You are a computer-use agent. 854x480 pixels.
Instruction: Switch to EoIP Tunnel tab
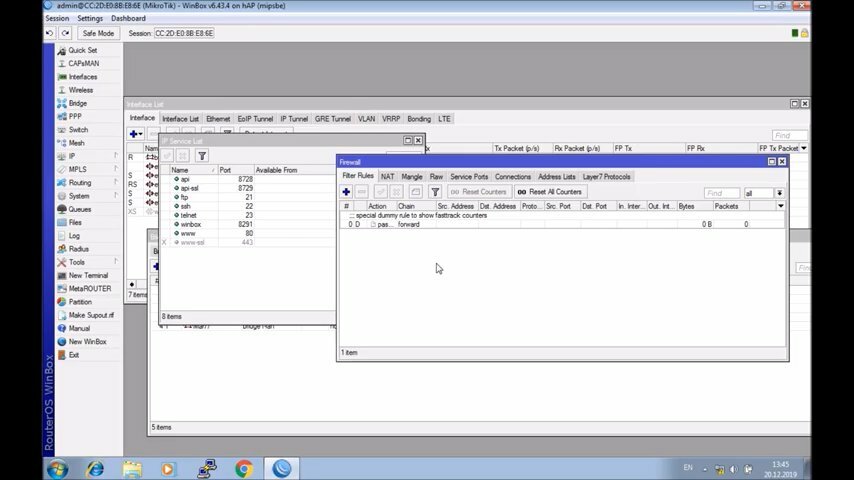pyautogui.click(x=255, y=119)
